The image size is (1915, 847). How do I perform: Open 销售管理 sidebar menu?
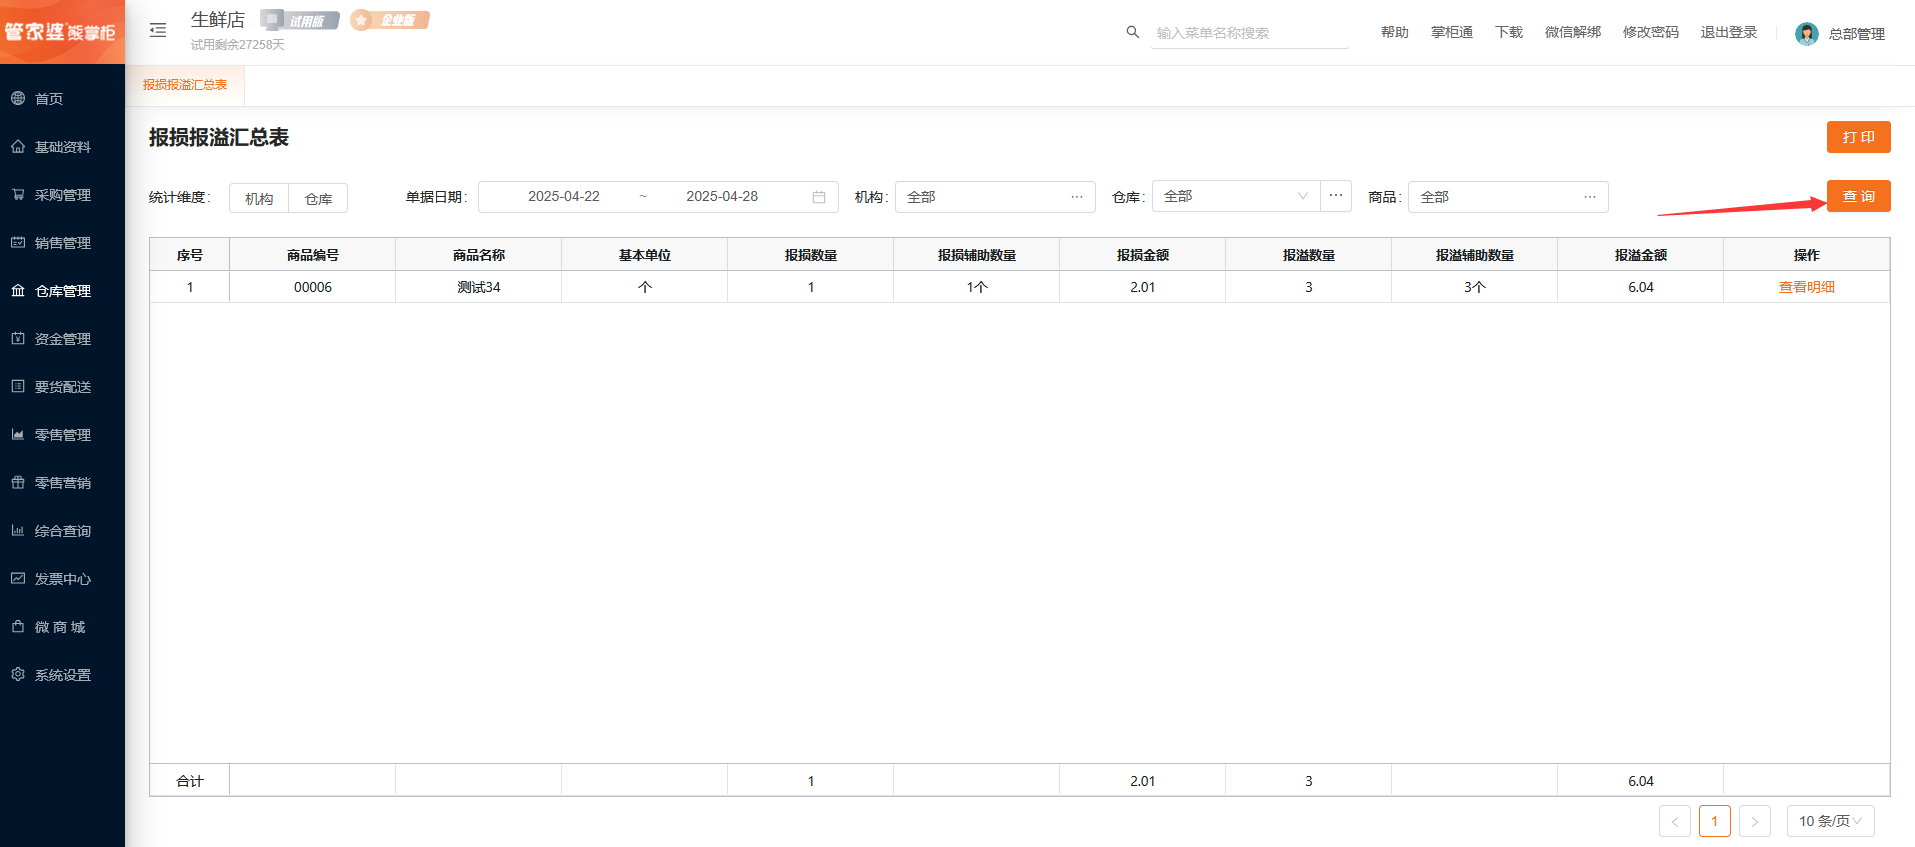pyautogui.click(x=62, y=243)
